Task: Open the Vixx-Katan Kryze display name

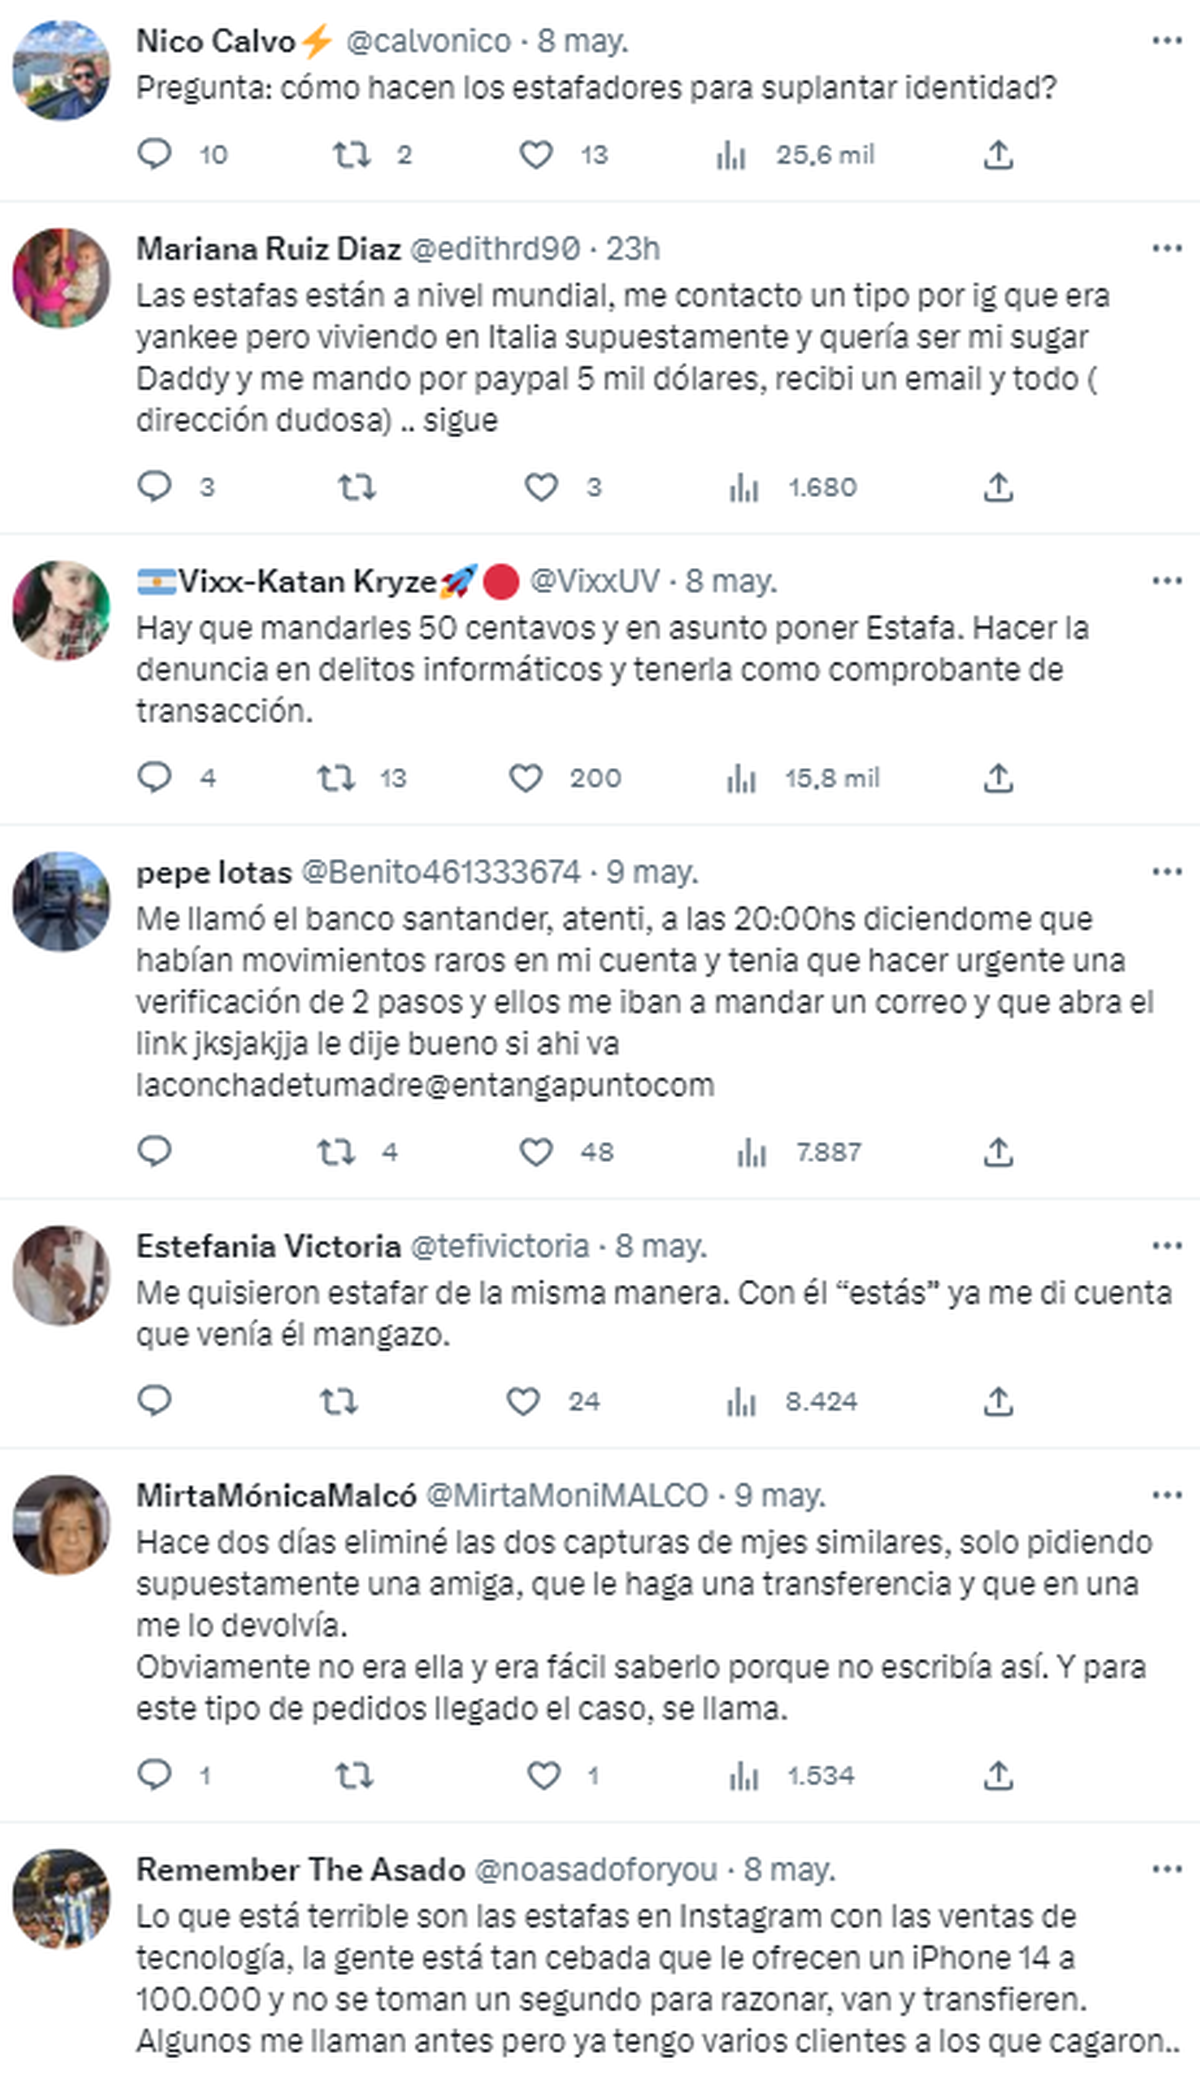Action: coord(307,581)
